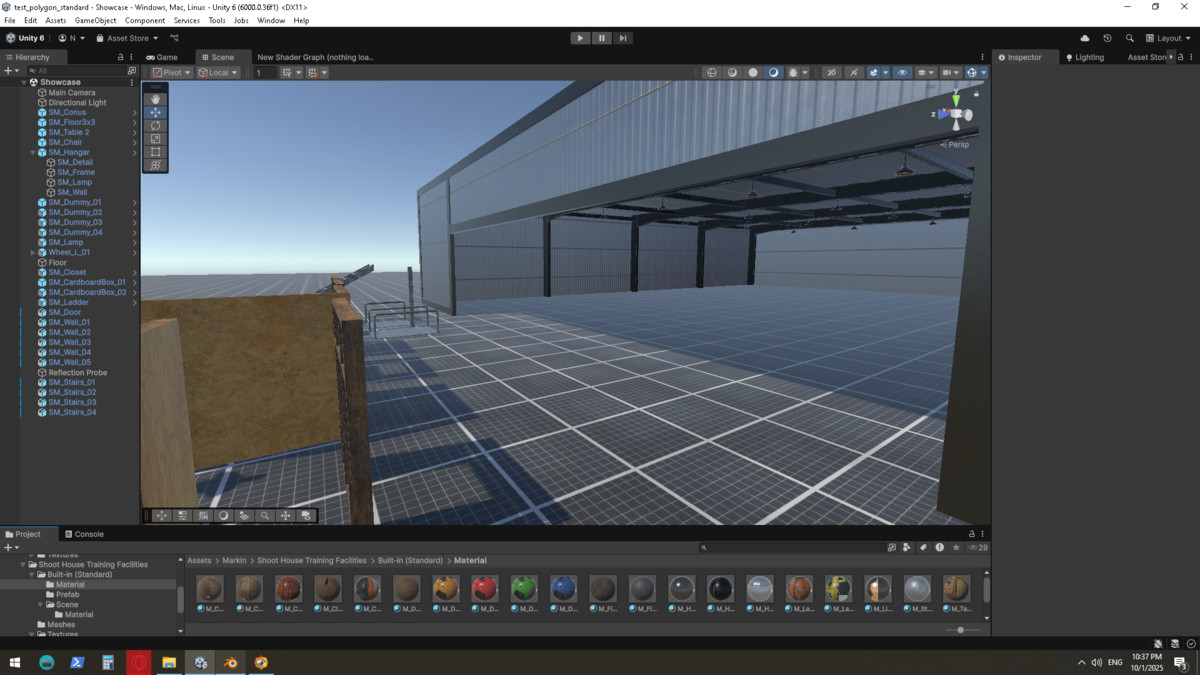Collapse the SM_Hangar tree item

[32, 153]
